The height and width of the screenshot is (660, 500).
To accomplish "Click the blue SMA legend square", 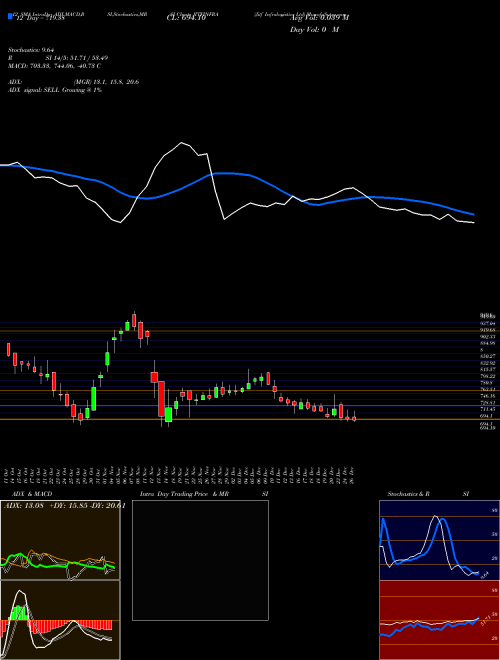I will tap(10, 16).
